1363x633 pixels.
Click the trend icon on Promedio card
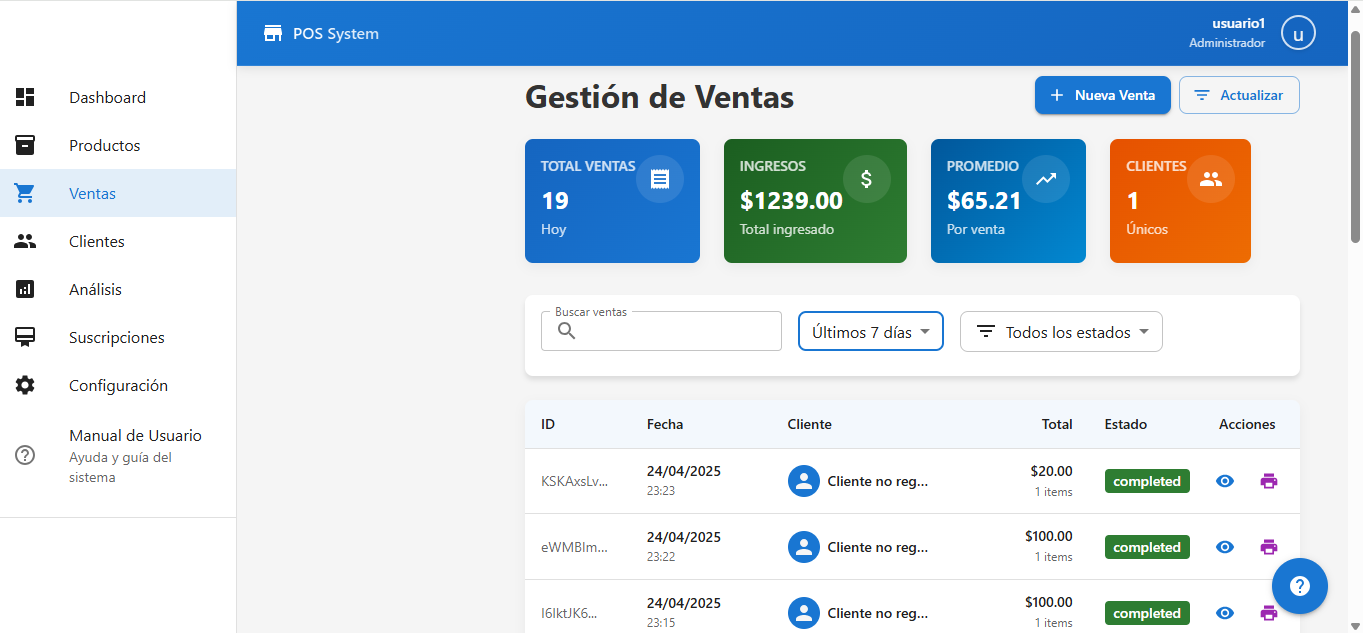(1046, 179)
